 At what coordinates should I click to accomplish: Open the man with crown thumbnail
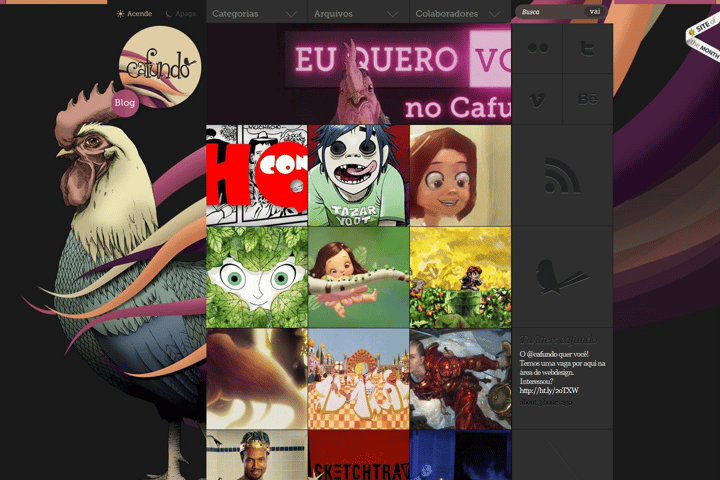click(x=257, y=455)
